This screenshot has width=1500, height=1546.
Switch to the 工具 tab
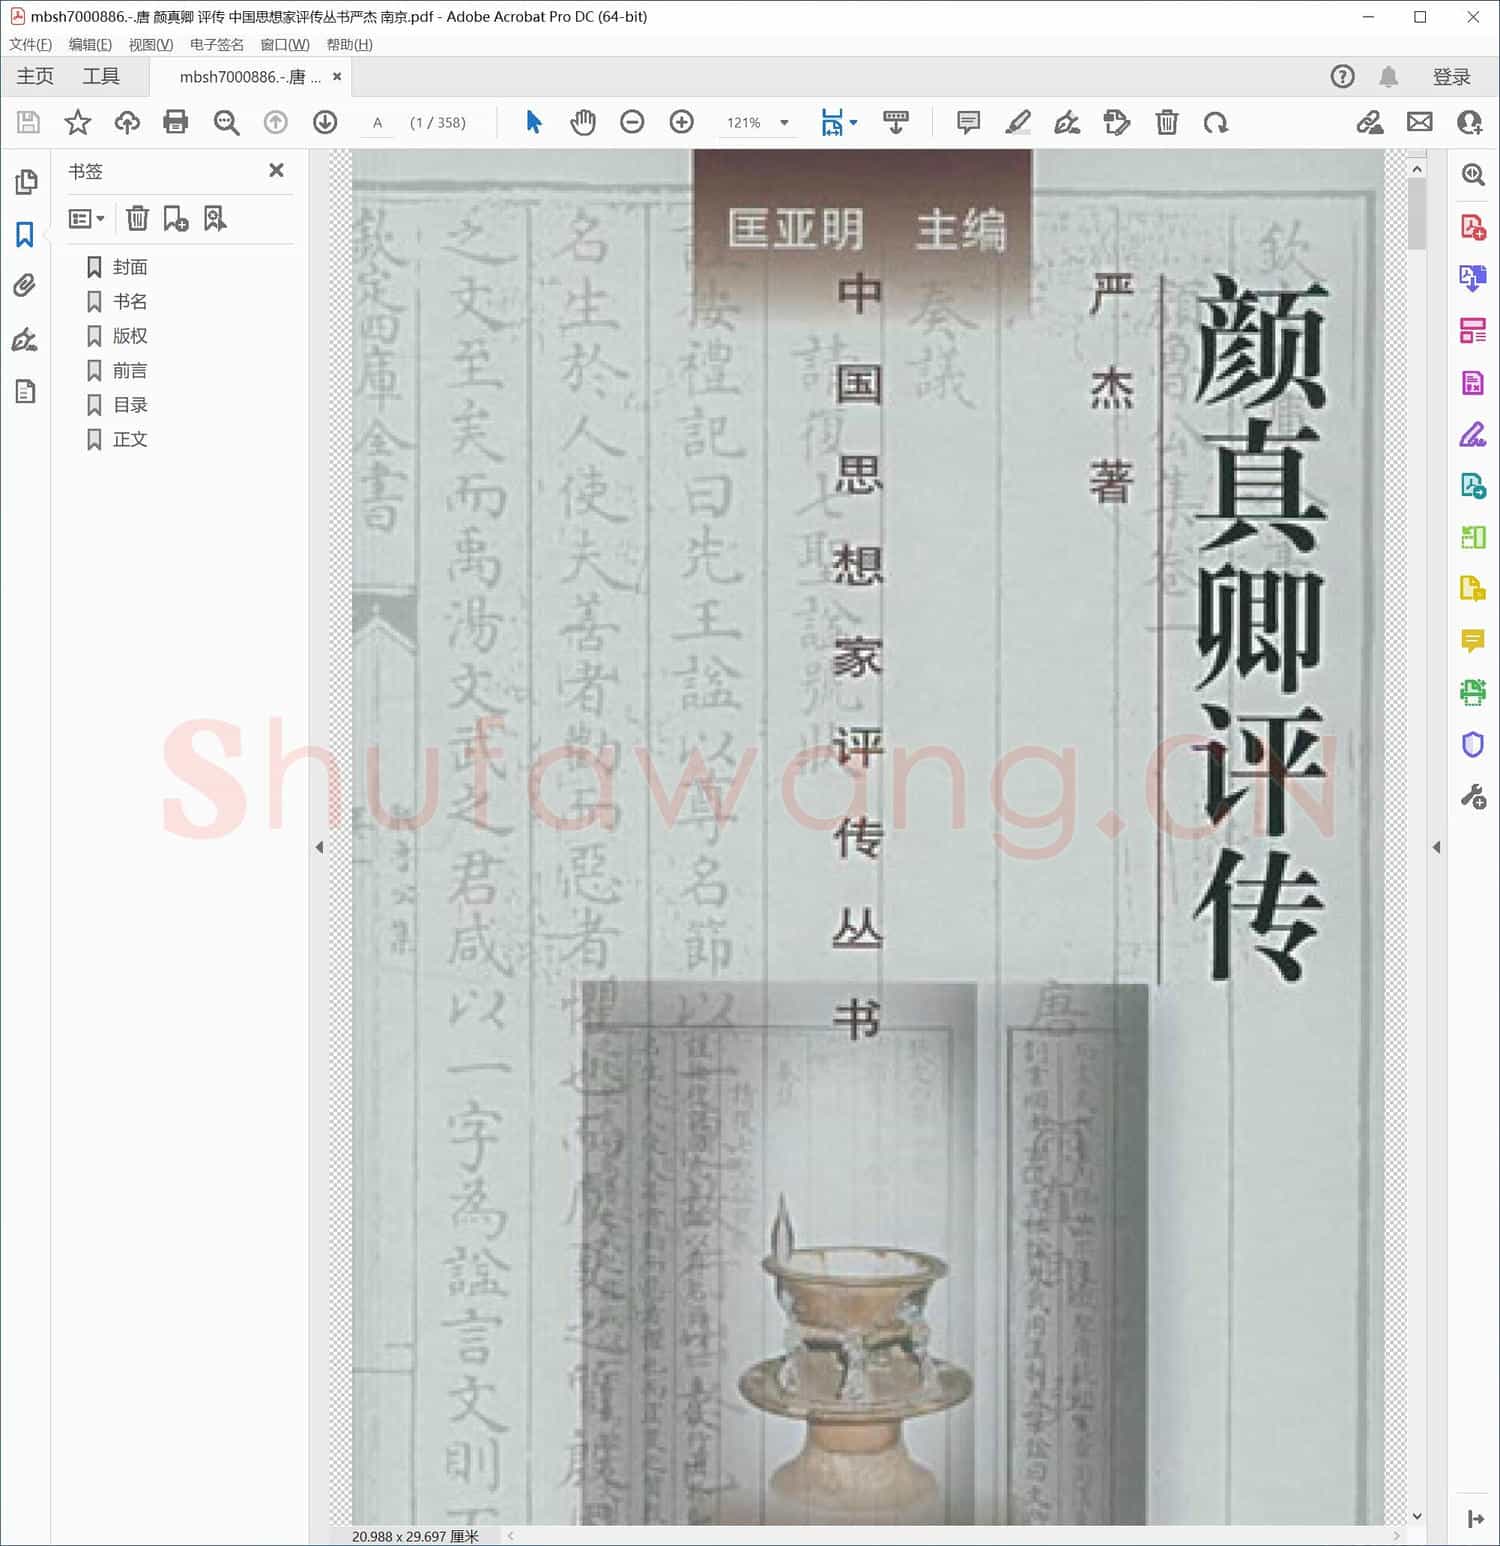pyautogui.click(x=100, y=76)
